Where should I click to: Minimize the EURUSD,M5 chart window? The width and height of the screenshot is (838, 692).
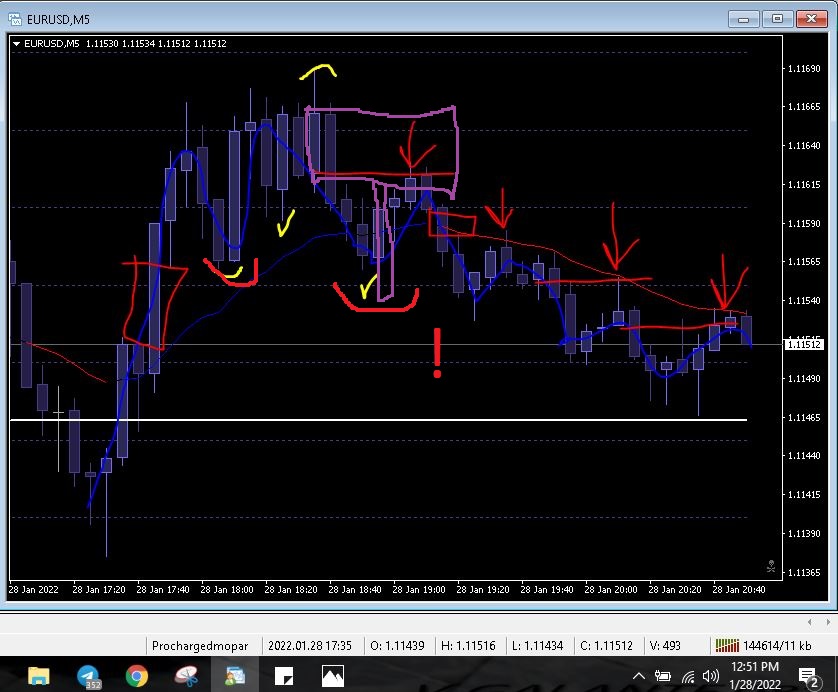click(x=743, y=19)
